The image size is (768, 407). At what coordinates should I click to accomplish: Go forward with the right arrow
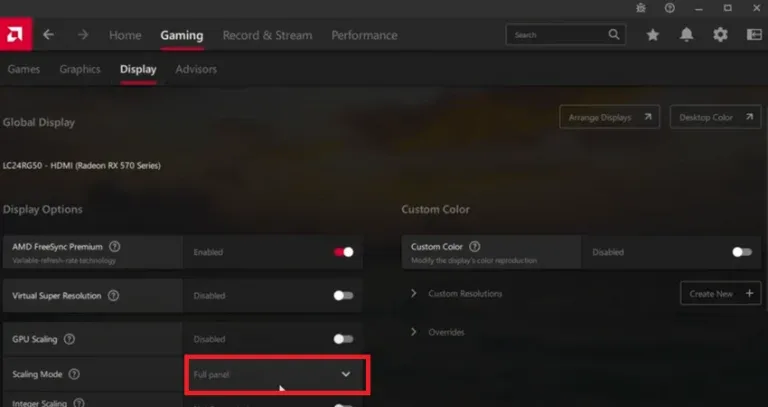83,35
